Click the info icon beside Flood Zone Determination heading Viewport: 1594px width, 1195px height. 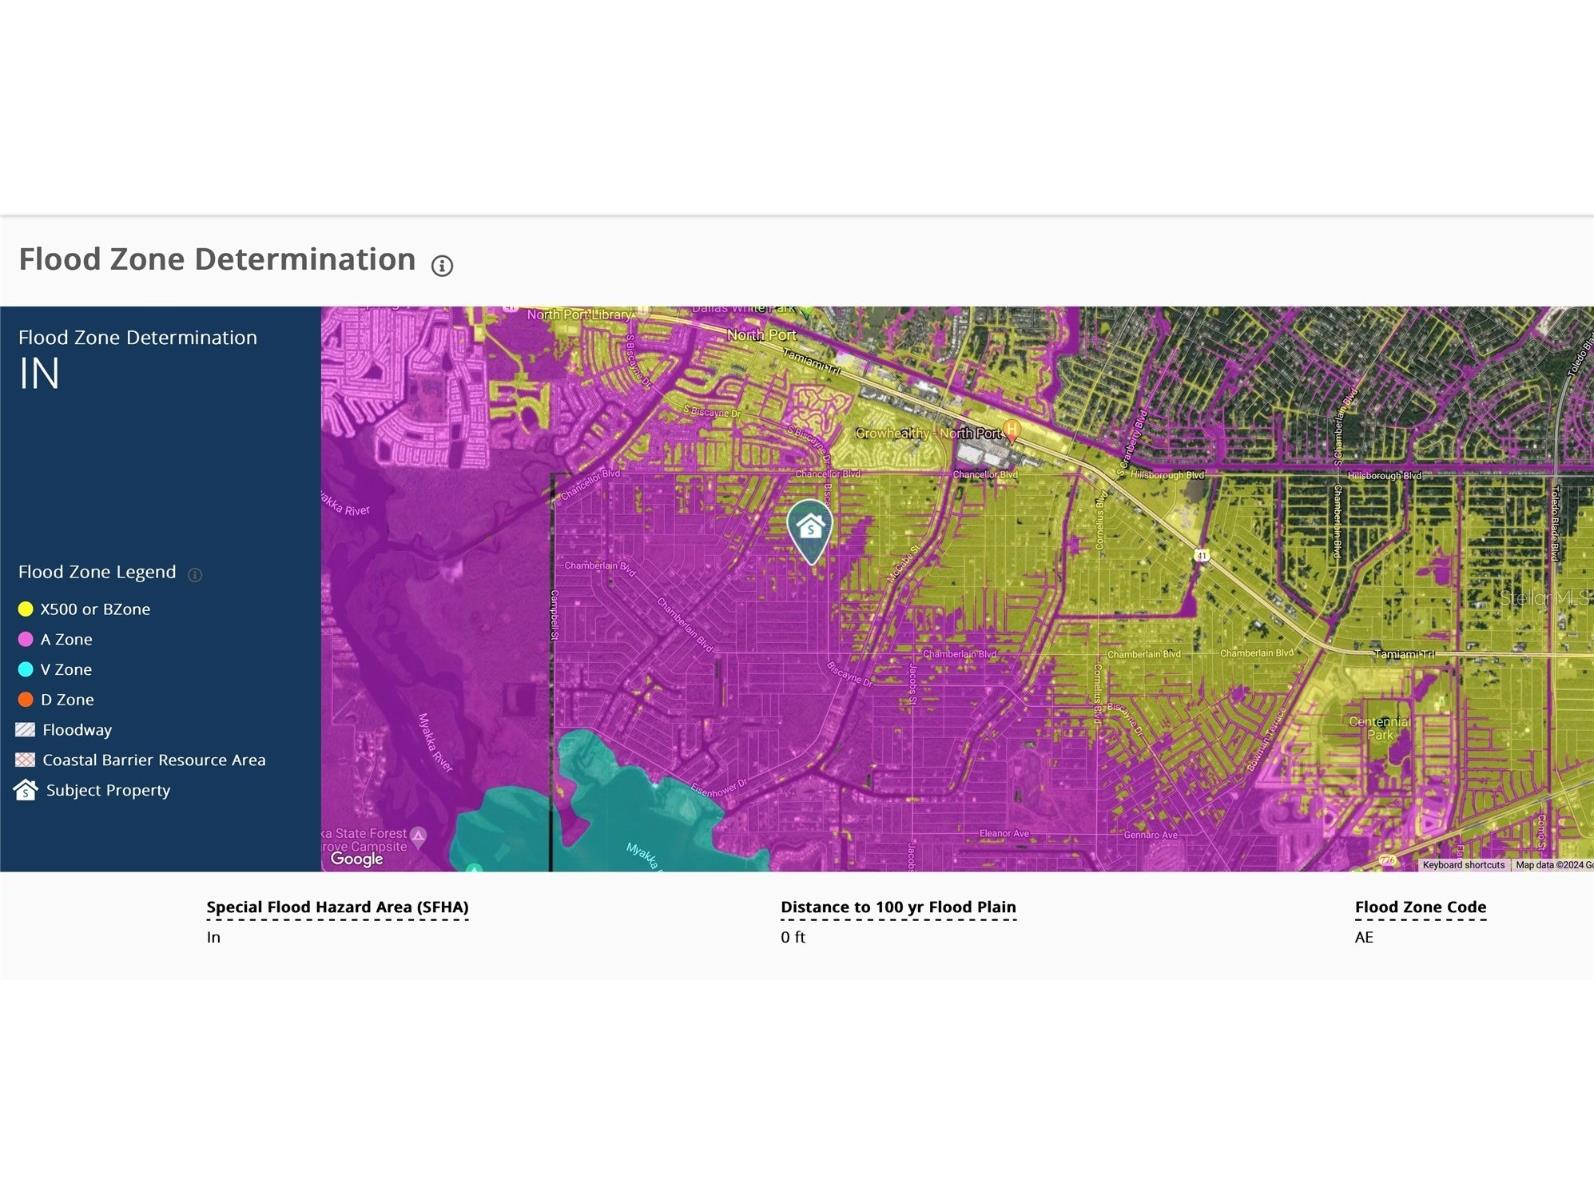[442, 265]
